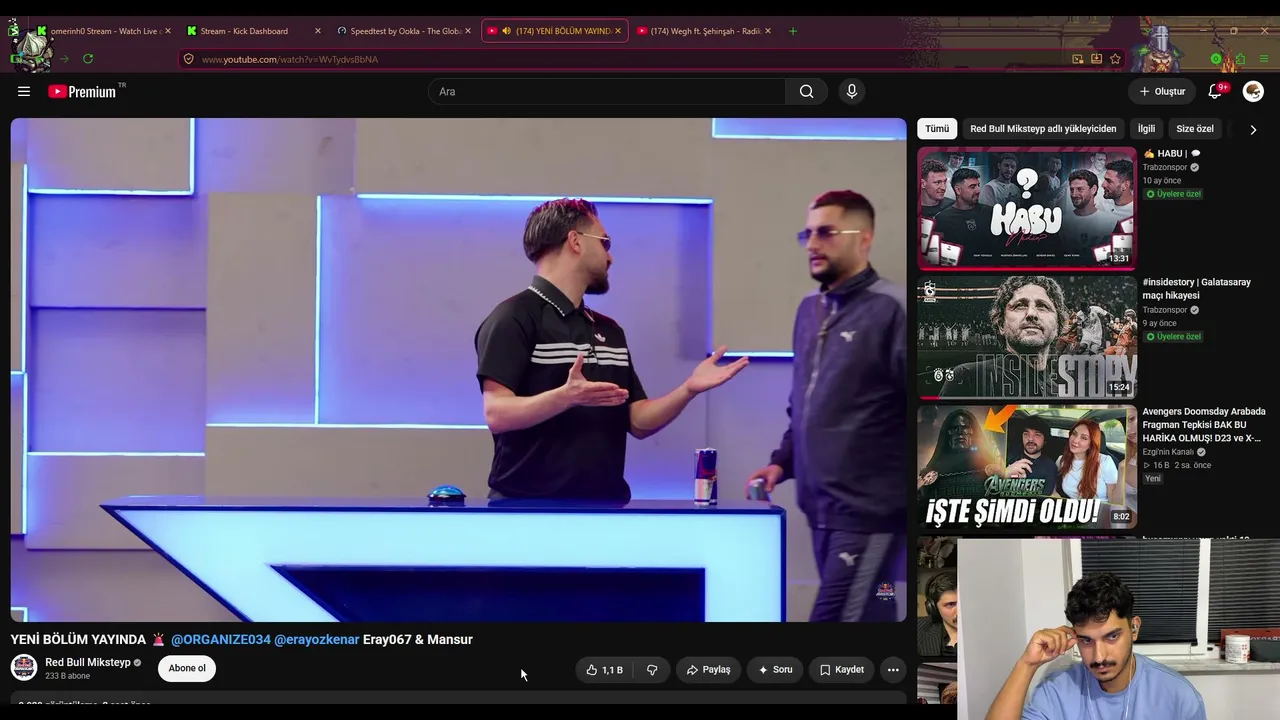Open Red Bull Miksteyp channel avatar
1280x720 pixels.
[24, 668]
